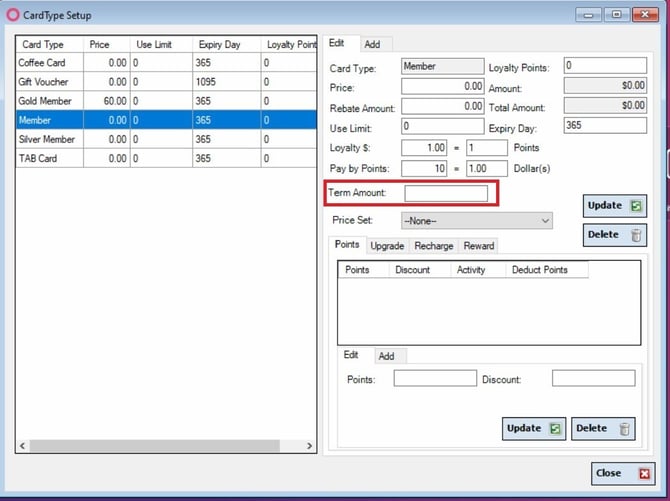Click the lower Update button's green icon

(x=555, y=429)
